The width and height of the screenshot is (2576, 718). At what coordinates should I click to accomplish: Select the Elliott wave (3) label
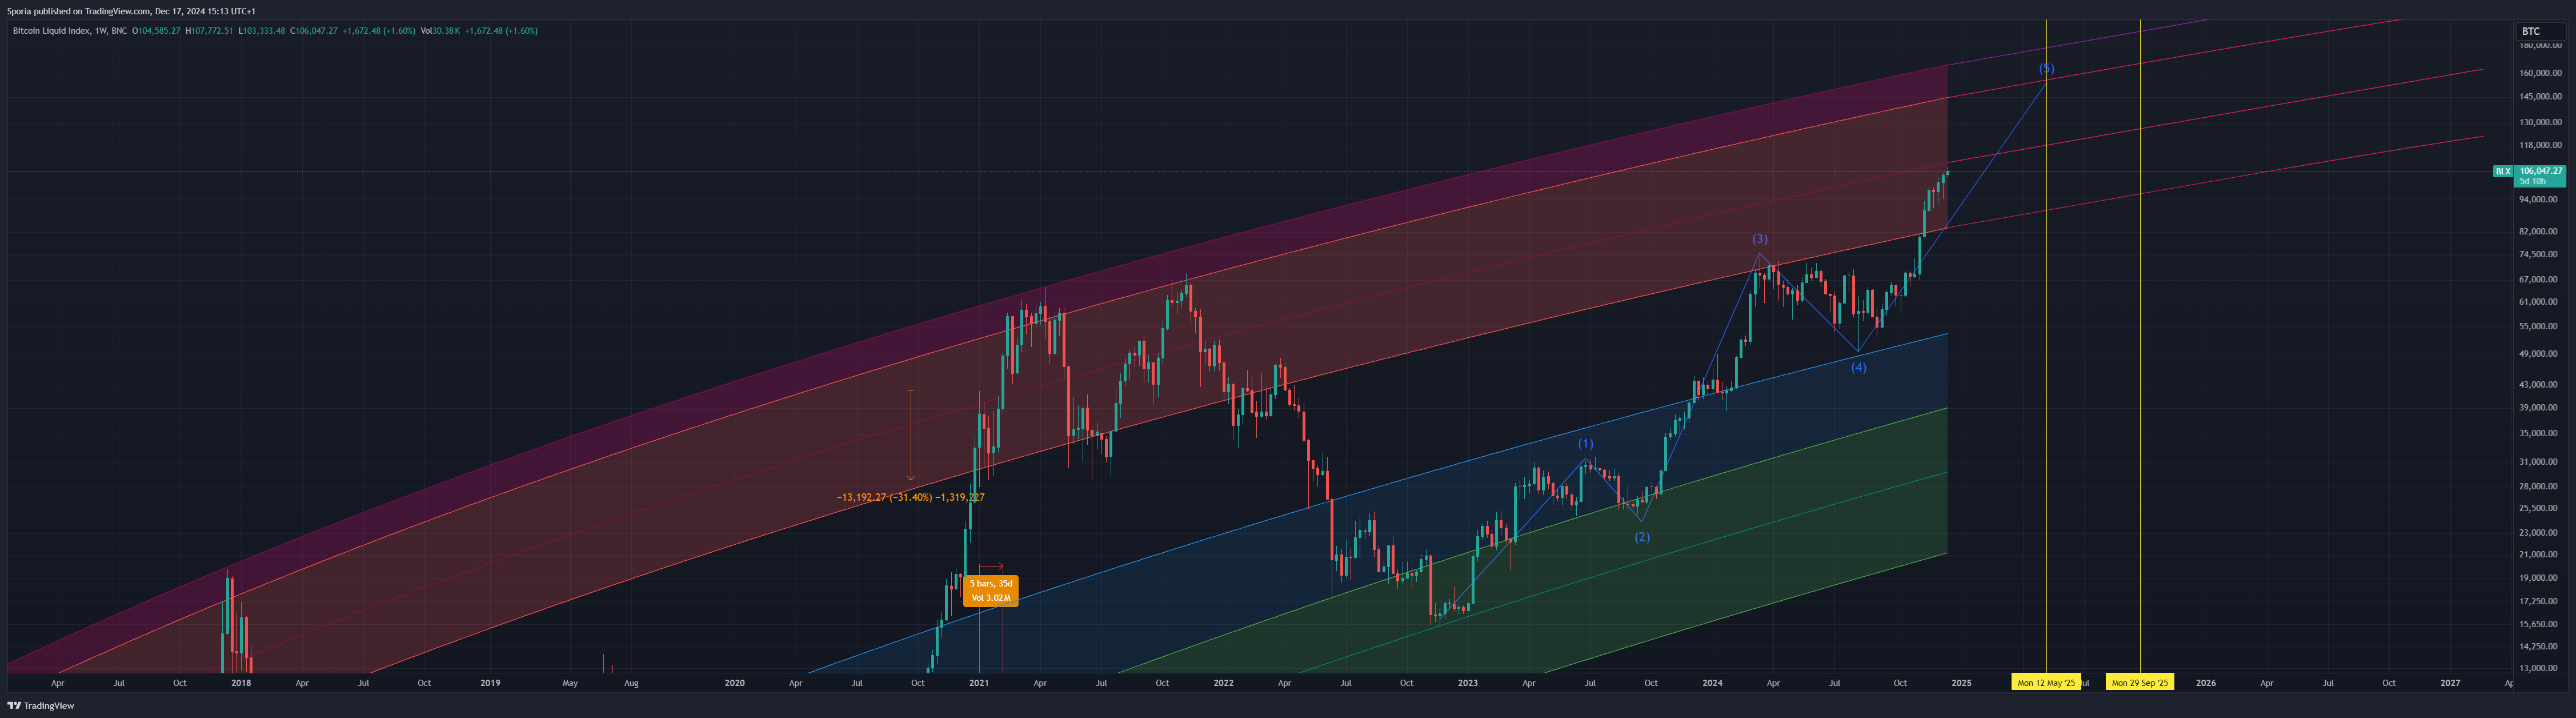(1759, 239)
